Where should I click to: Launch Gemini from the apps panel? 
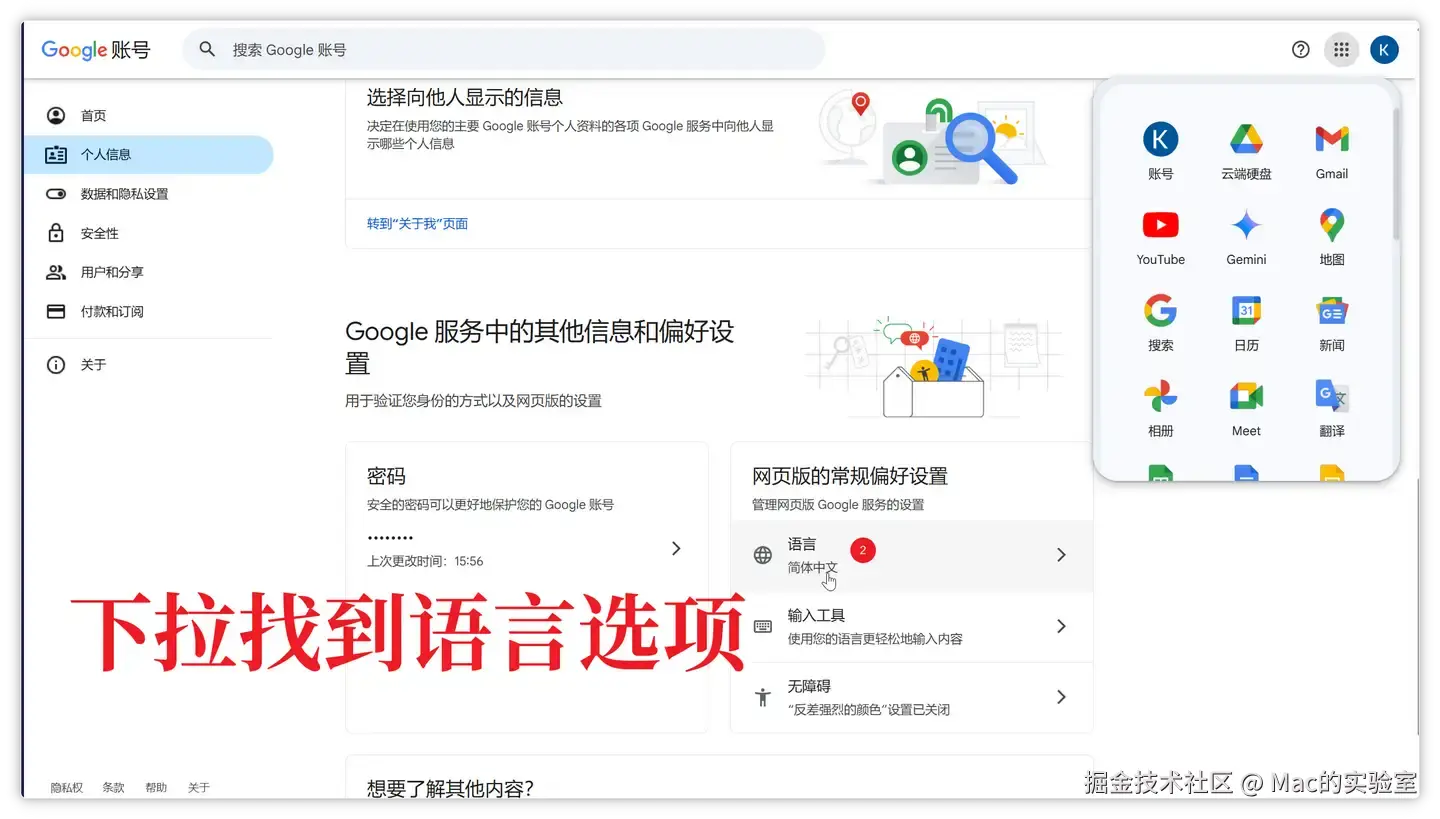point(1246,237)
